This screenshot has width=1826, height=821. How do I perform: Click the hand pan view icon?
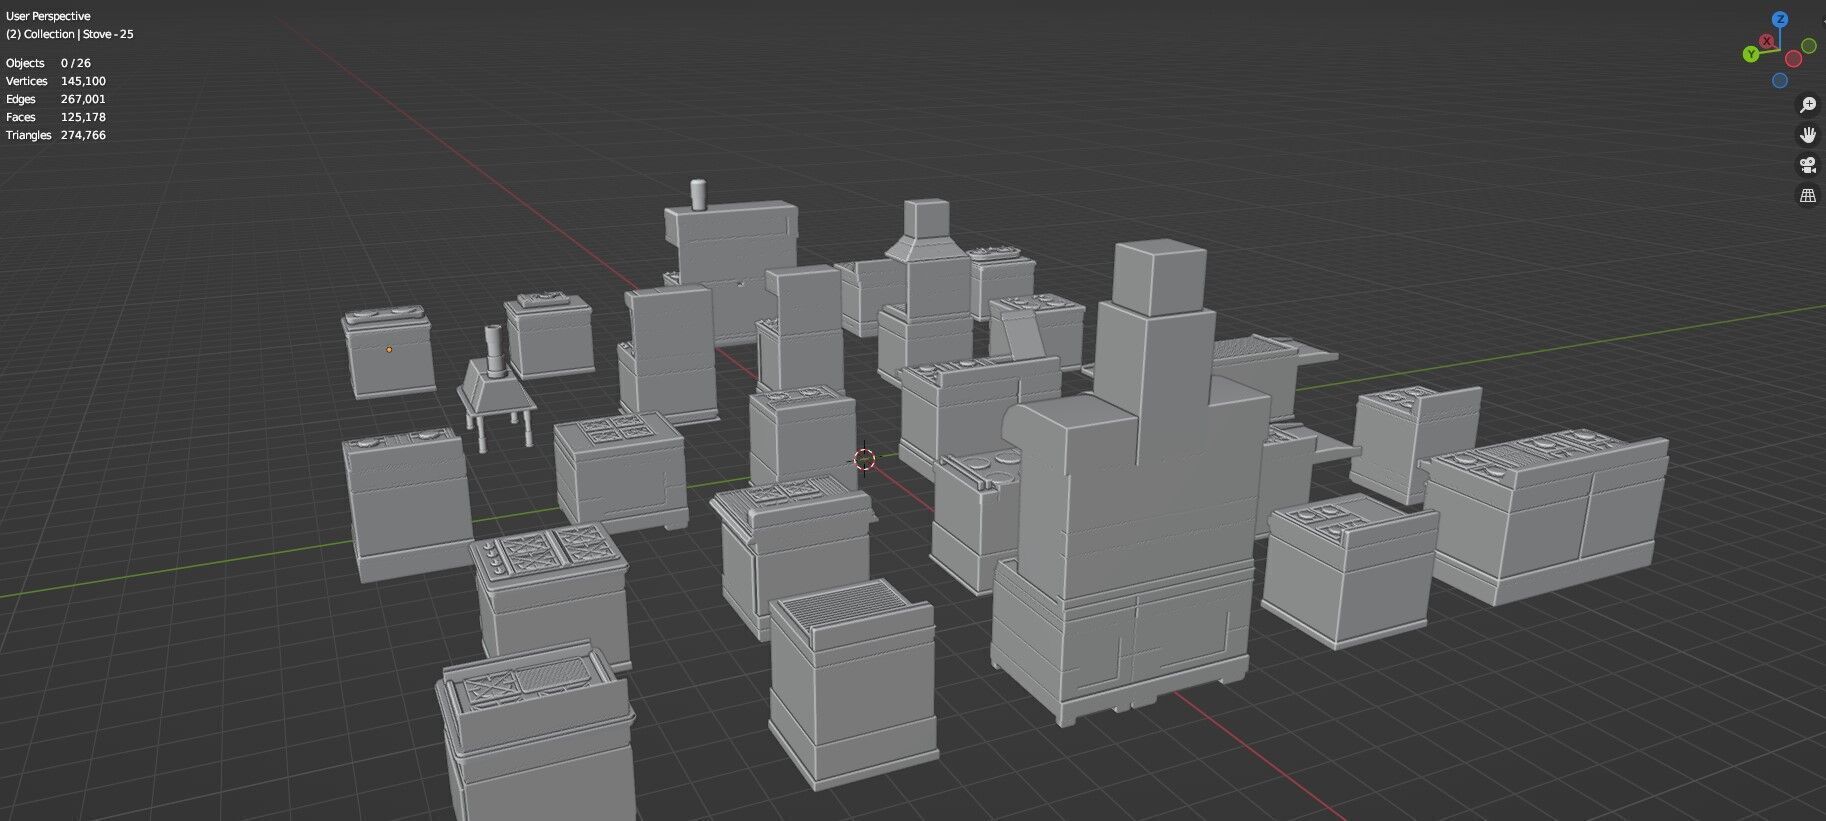pos(1808,135)
